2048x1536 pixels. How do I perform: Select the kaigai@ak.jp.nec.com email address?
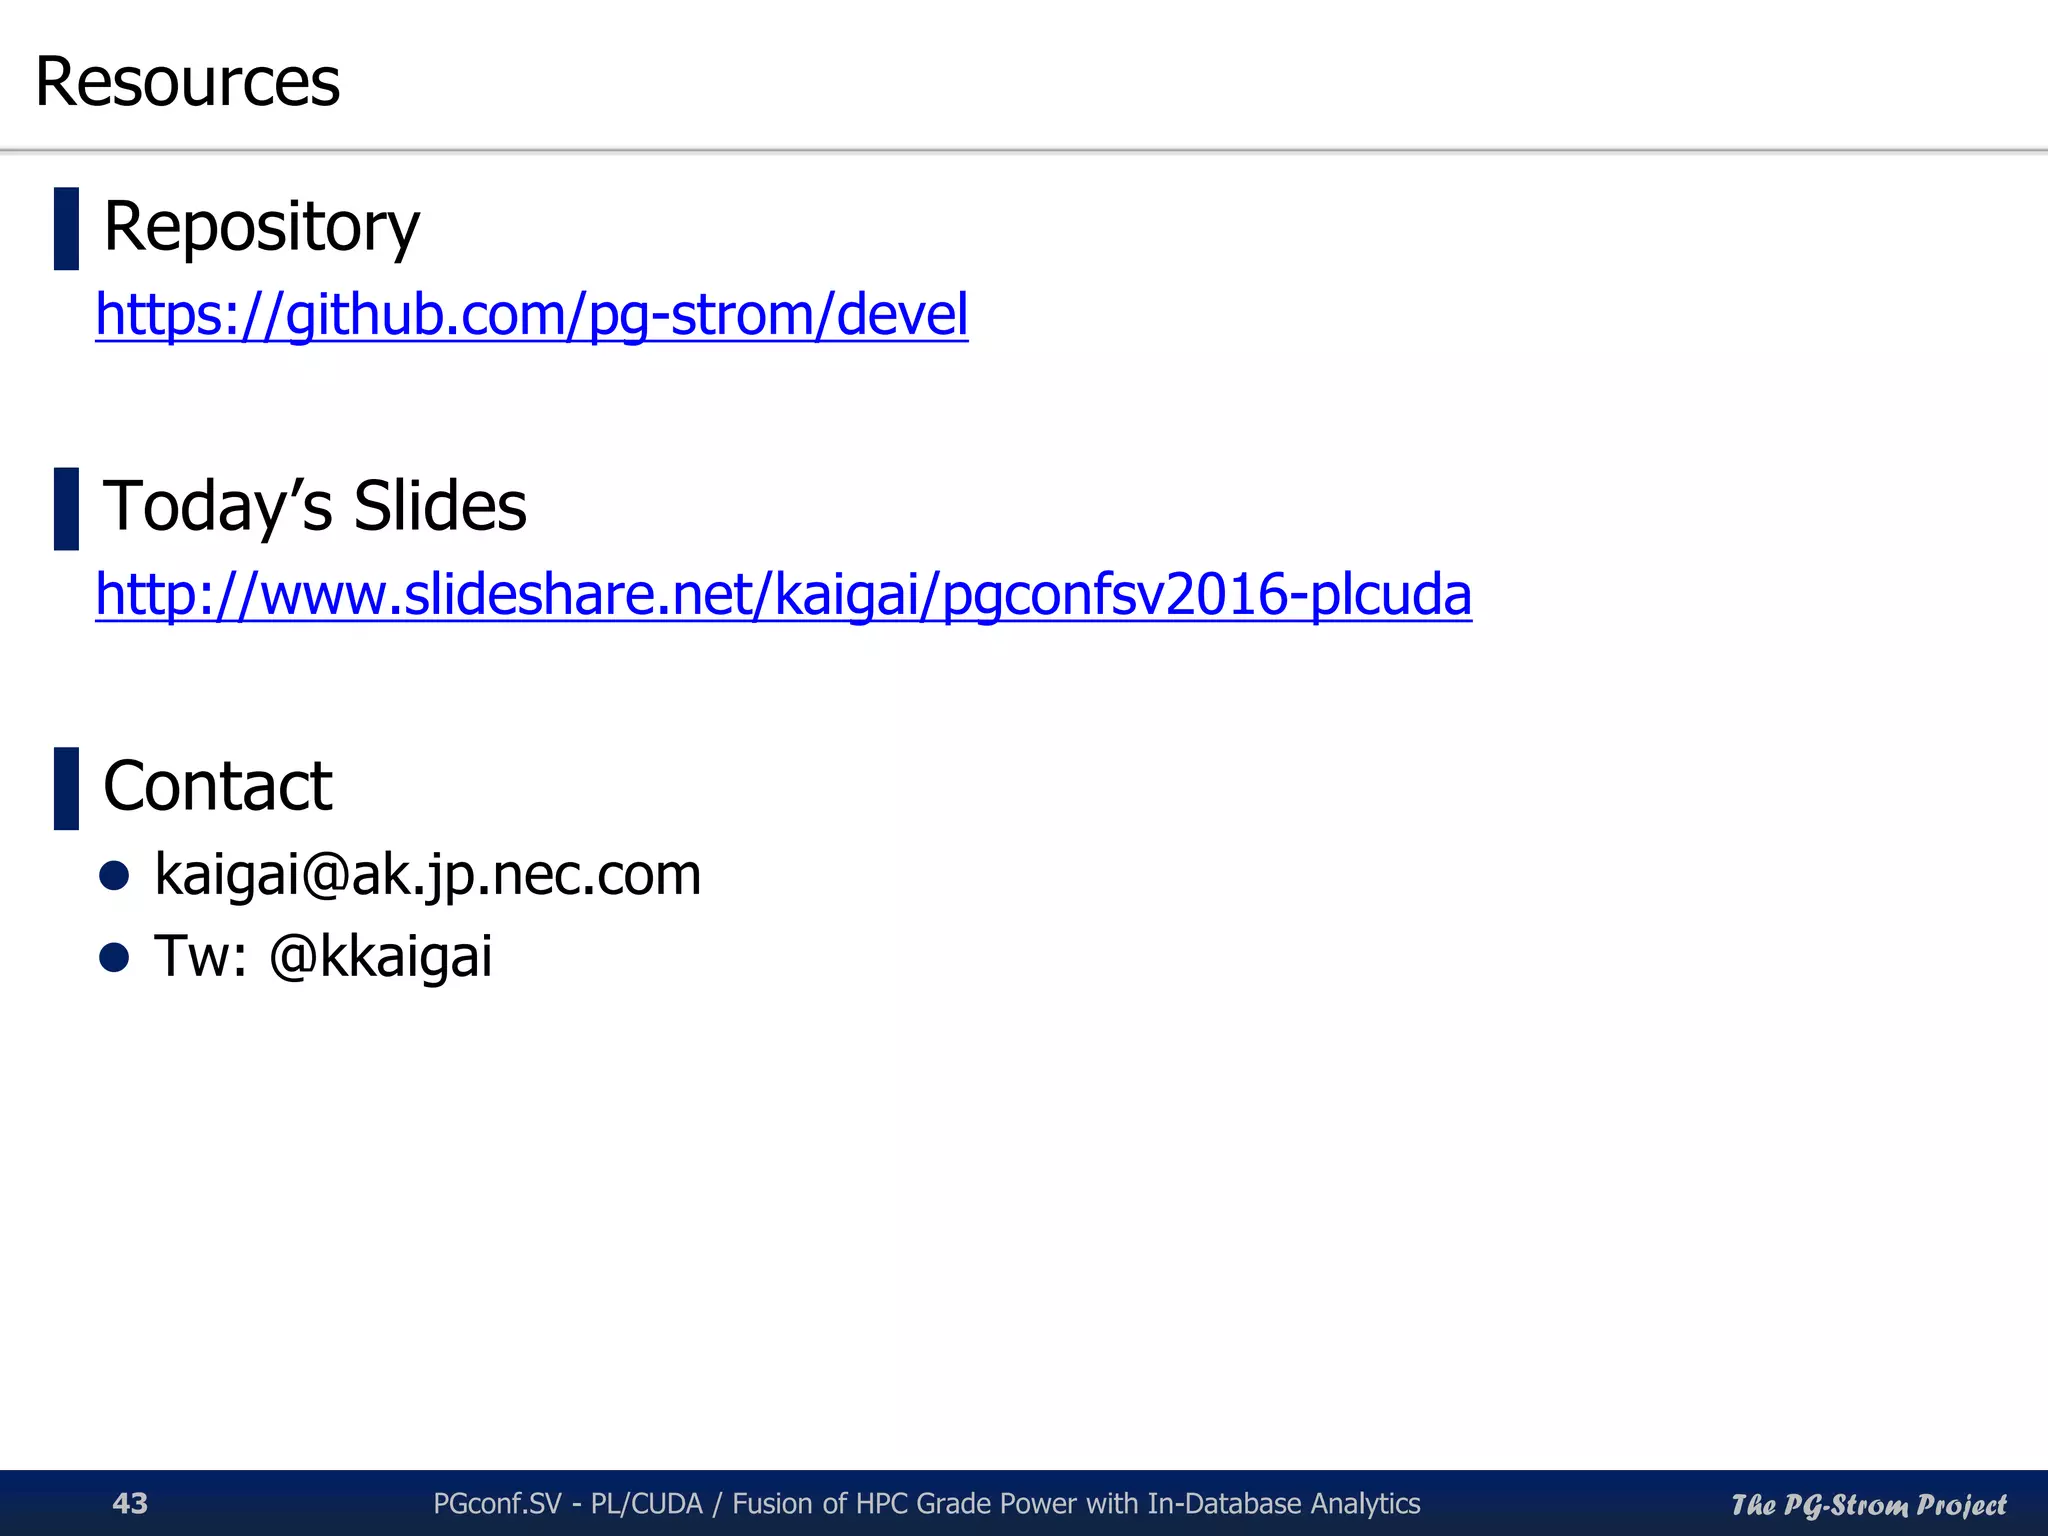click(428, 875)
